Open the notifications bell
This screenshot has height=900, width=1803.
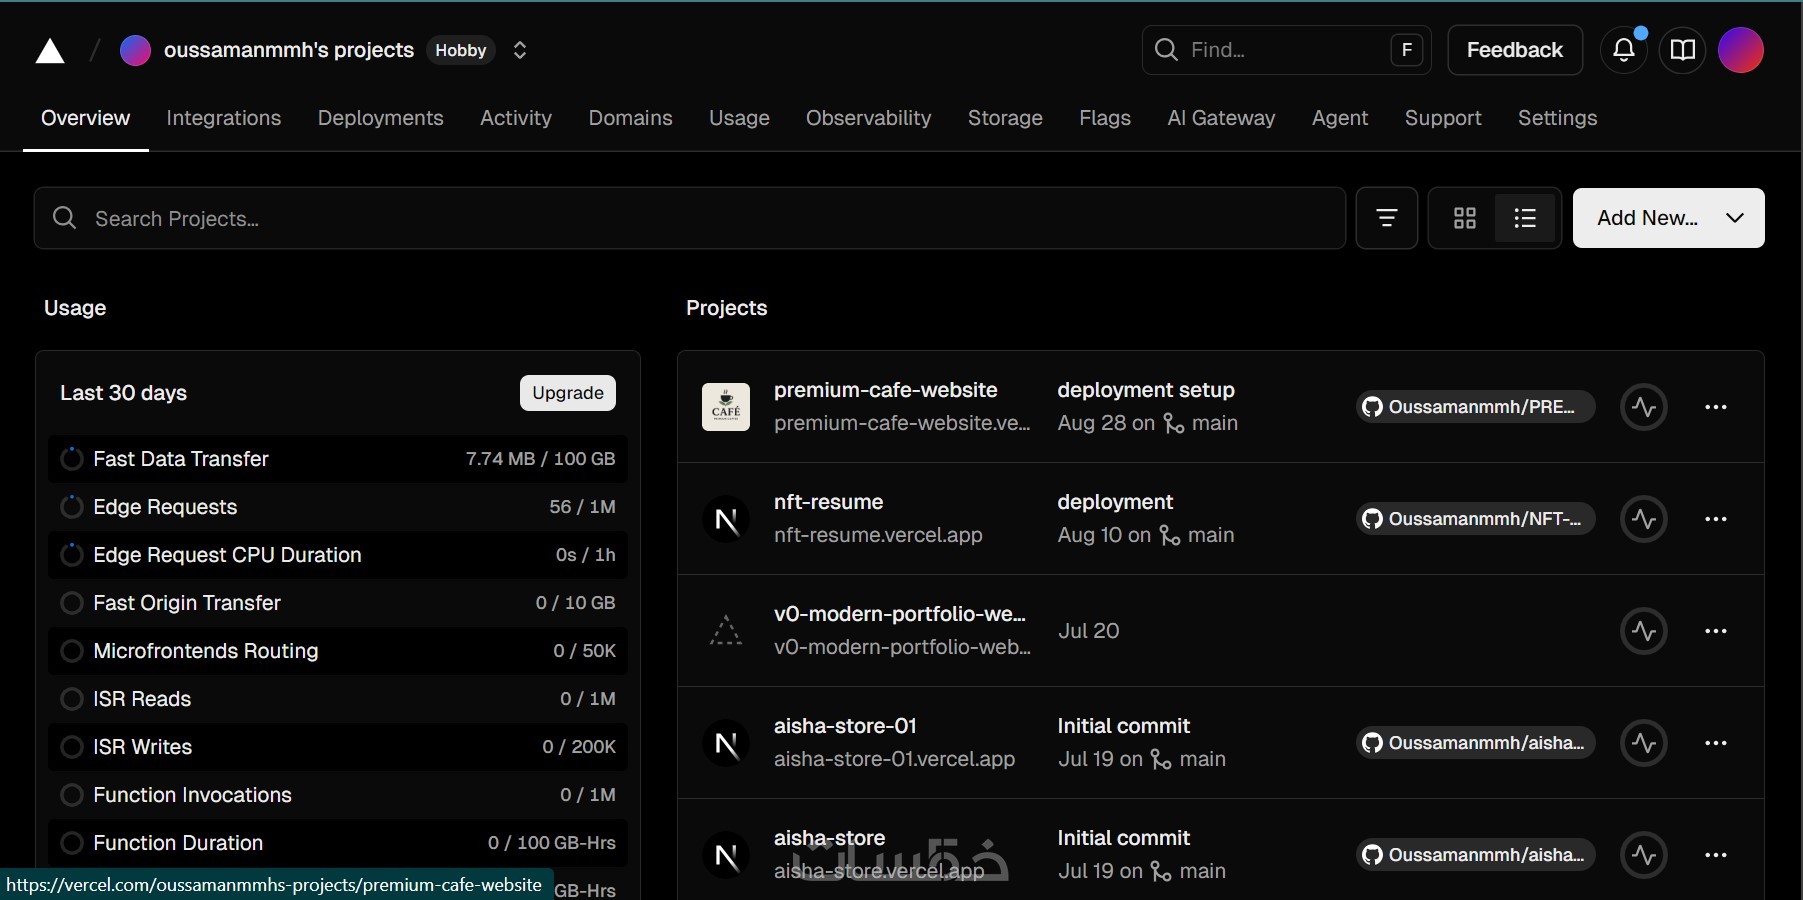click(x=1624, y=50)
